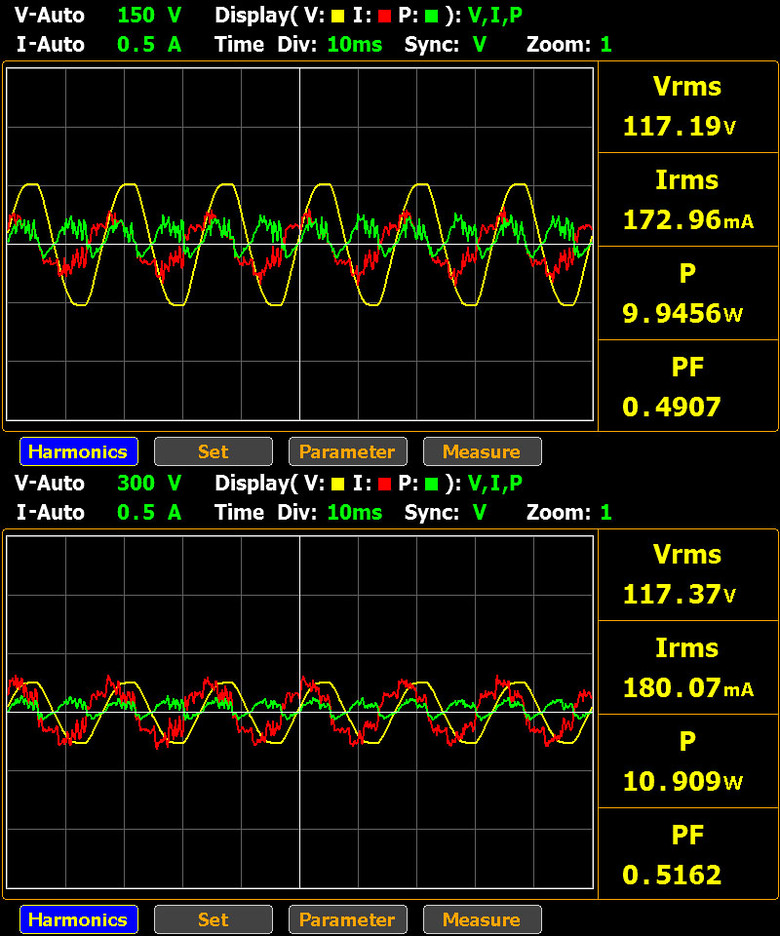This screenshot has height=936, width=780.
Task: Click power factor value 0.4907
Action: tap(671, 407)
